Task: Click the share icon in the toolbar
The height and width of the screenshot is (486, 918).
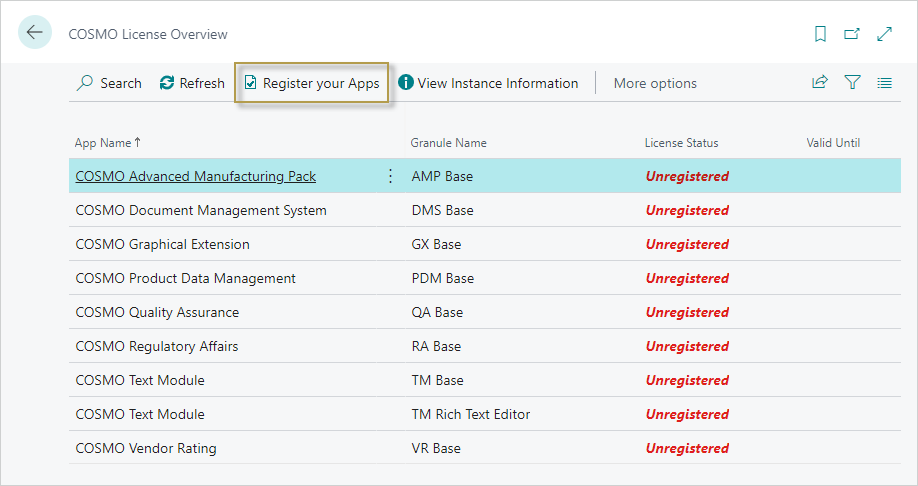Action: click(x=820, y=83)
